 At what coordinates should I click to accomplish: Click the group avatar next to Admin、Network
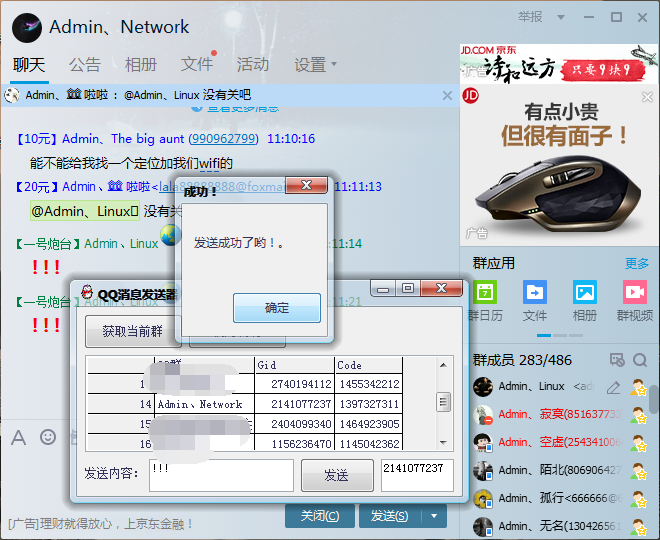[x=27, y=28]
